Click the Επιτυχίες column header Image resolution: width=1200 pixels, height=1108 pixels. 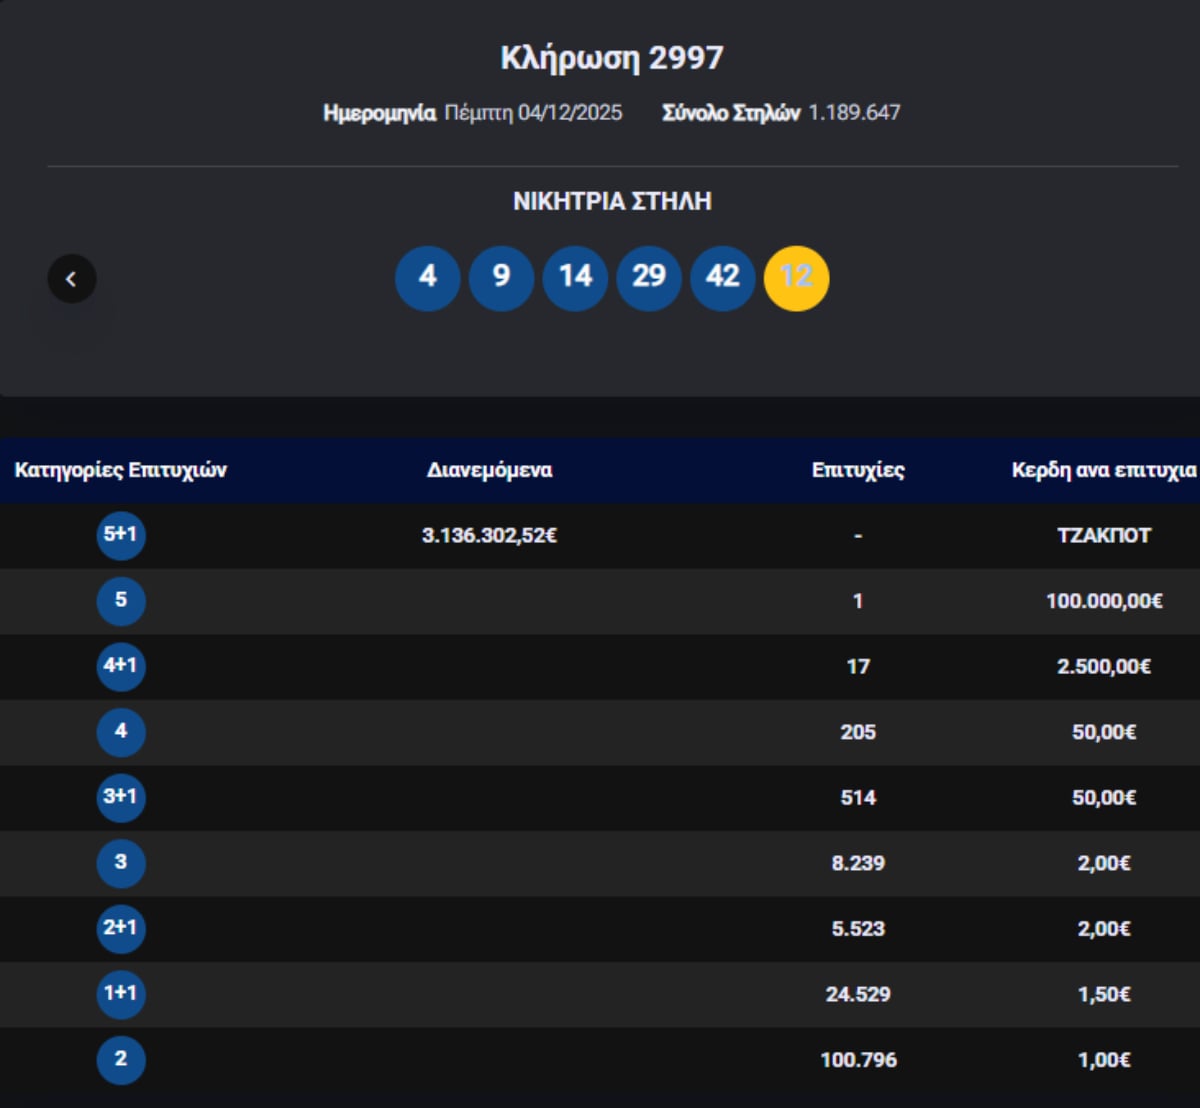pos(858,470)
